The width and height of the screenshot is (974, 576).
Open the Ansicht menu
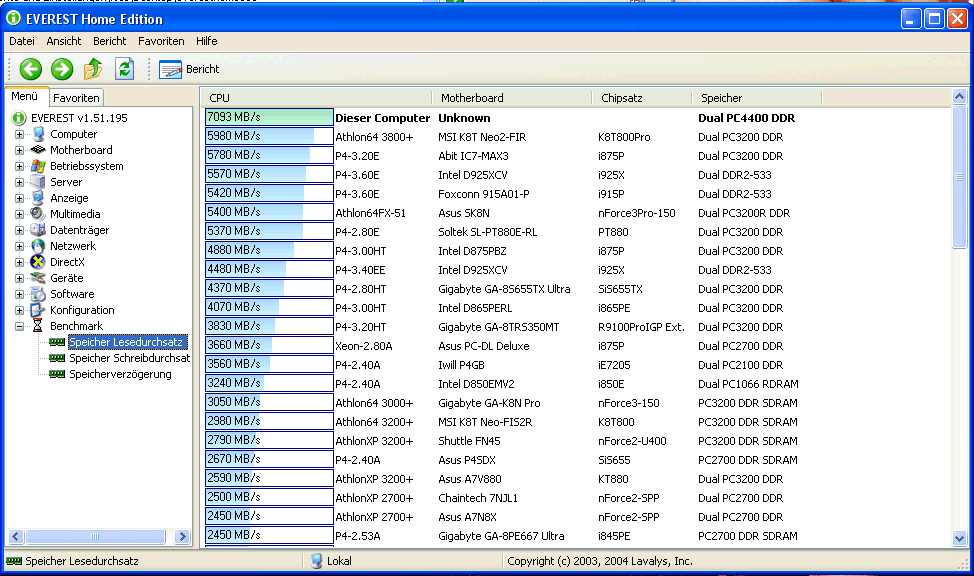coord(63,41)
